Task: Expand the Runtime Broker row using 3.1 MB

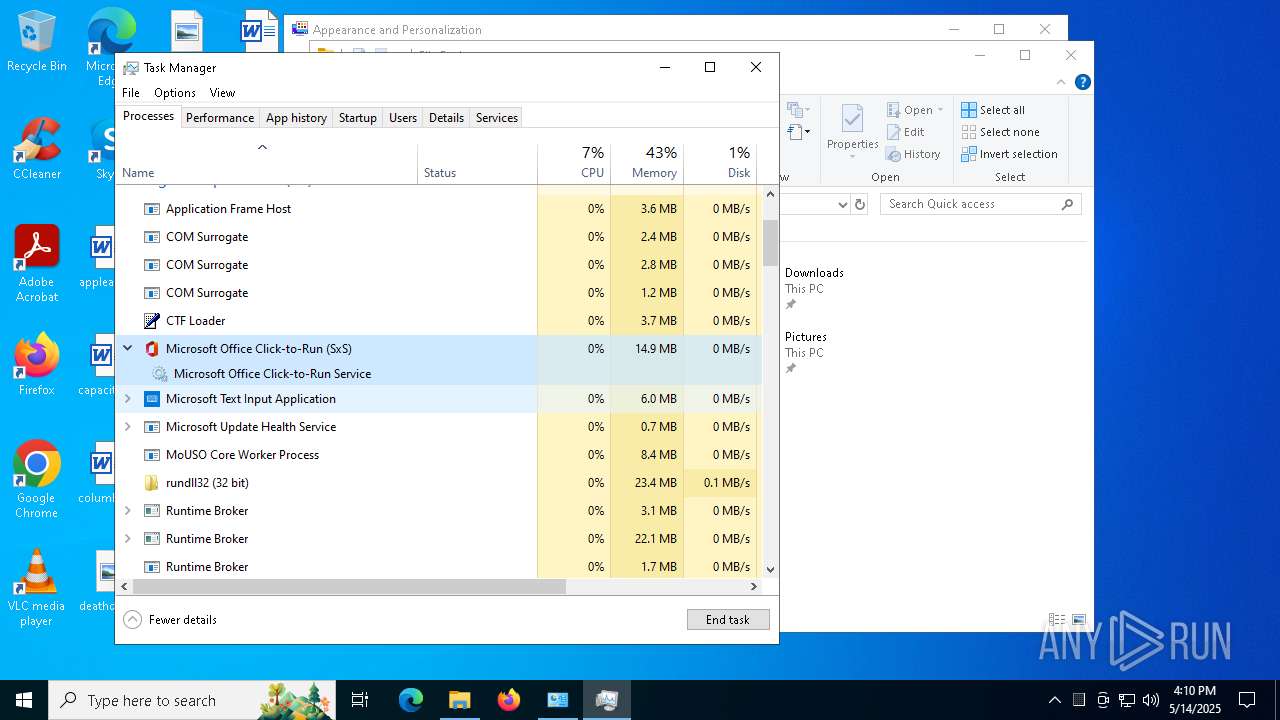Action: click(127, 511)
